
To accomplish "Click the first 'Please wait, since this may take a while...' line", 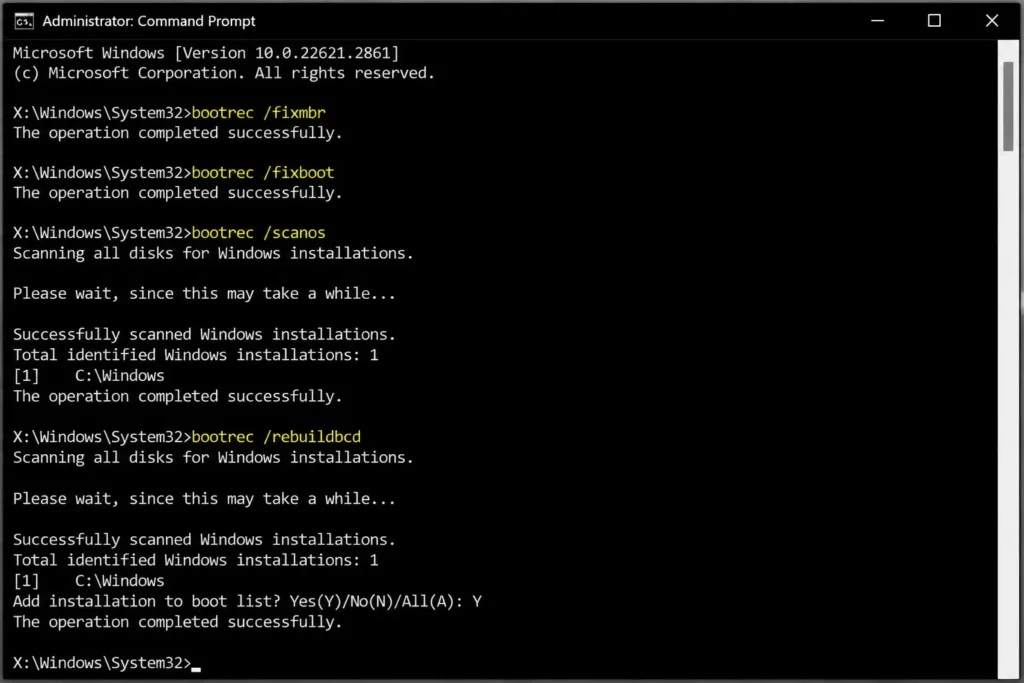I will click(204, 294).
